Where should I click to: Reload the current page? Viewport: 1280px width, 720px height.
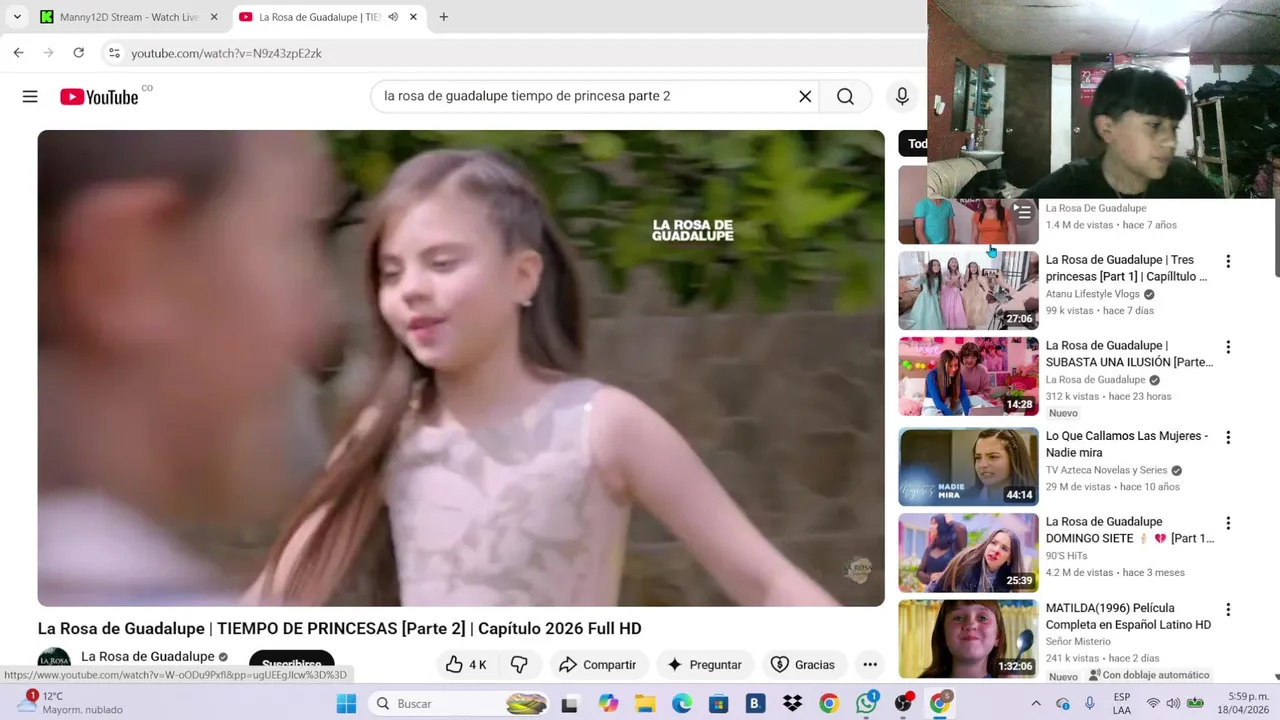point(78,53)
